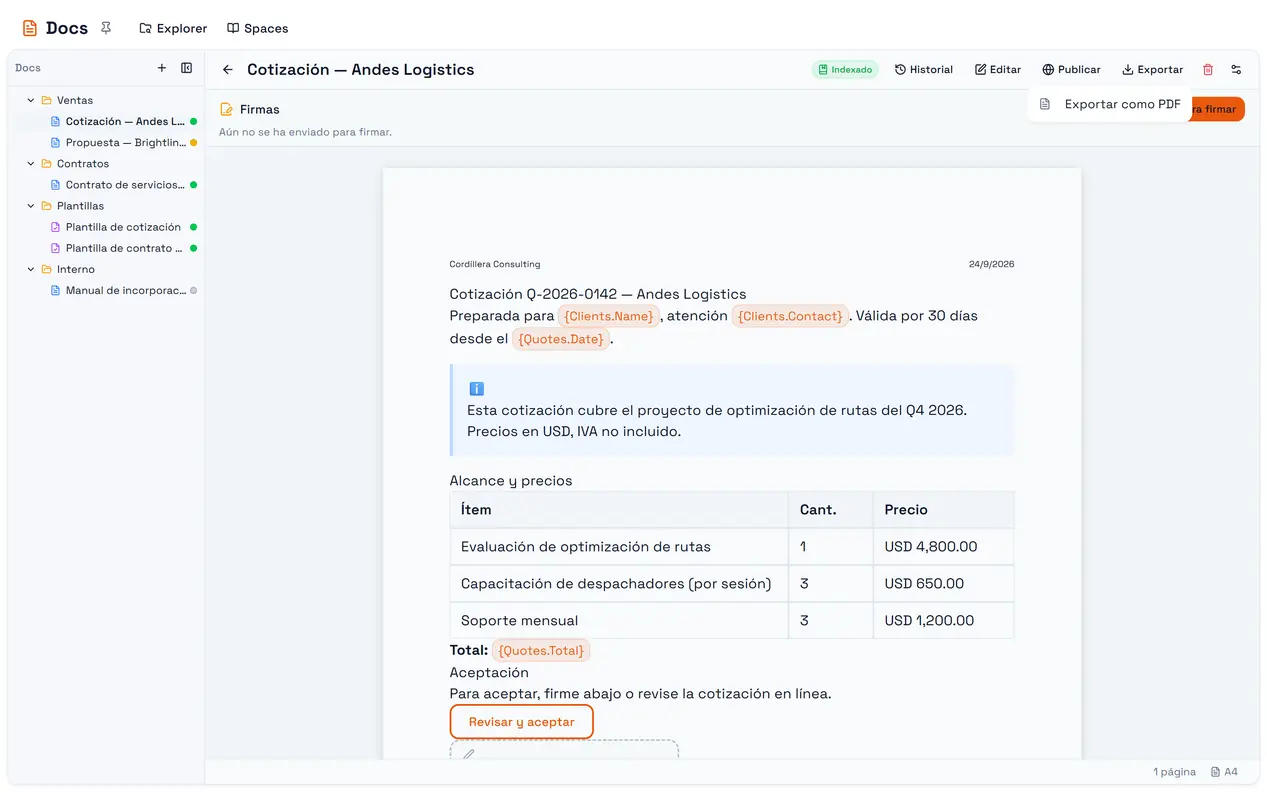Select the {Quotes.Date} placeholder
Viewport: 1267px width, 792px height.
click(x=561, y=339)
